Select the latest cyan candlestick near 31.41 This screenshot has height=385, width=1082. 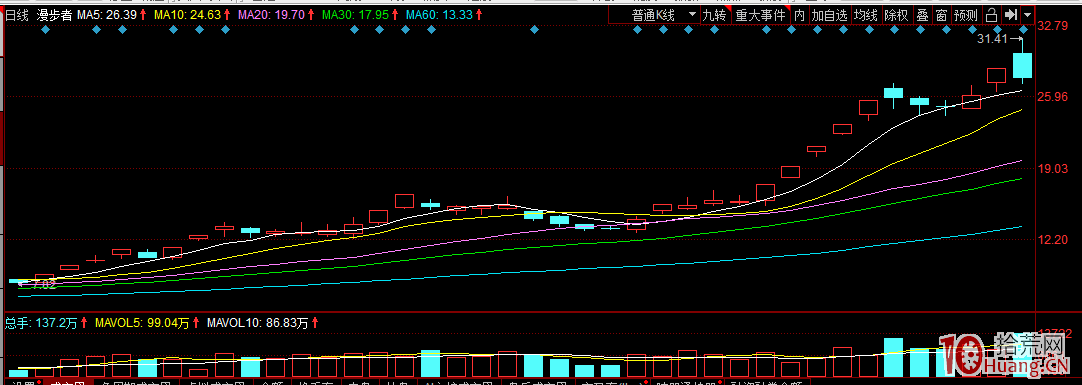coord(1022,66)
